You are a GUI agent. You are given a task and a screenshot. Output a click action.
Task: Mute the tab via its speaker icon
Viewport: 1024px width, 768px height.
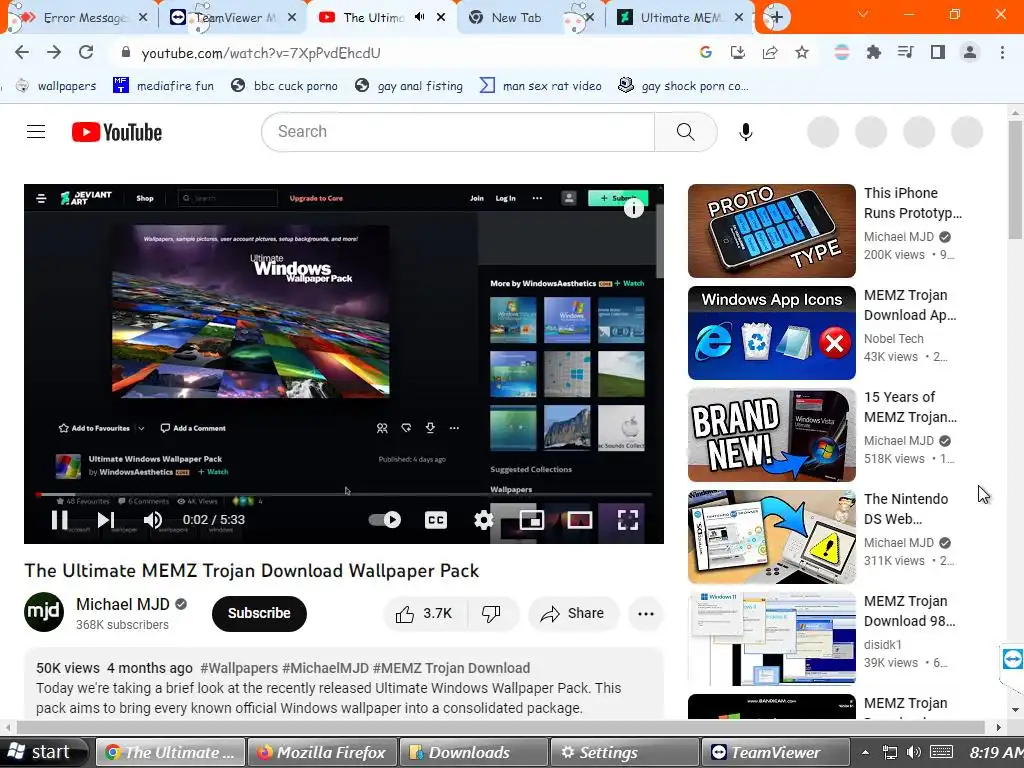pos(420,17)
